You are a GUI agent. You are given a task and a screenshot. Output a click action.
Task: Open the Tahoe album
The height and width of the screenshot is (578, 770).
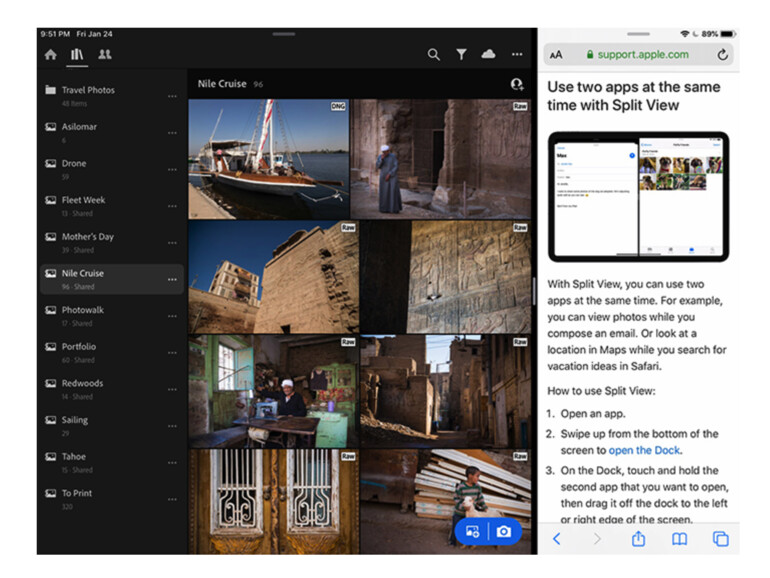(x=112, y=463)
